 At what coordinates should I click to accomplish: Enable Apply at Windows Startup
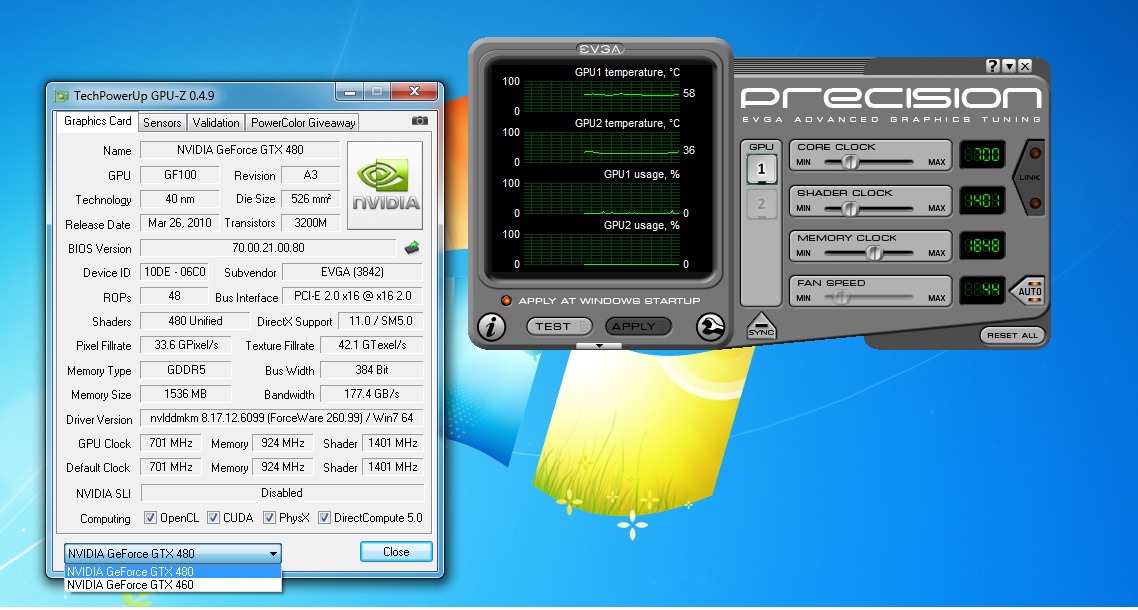[507, 301]
